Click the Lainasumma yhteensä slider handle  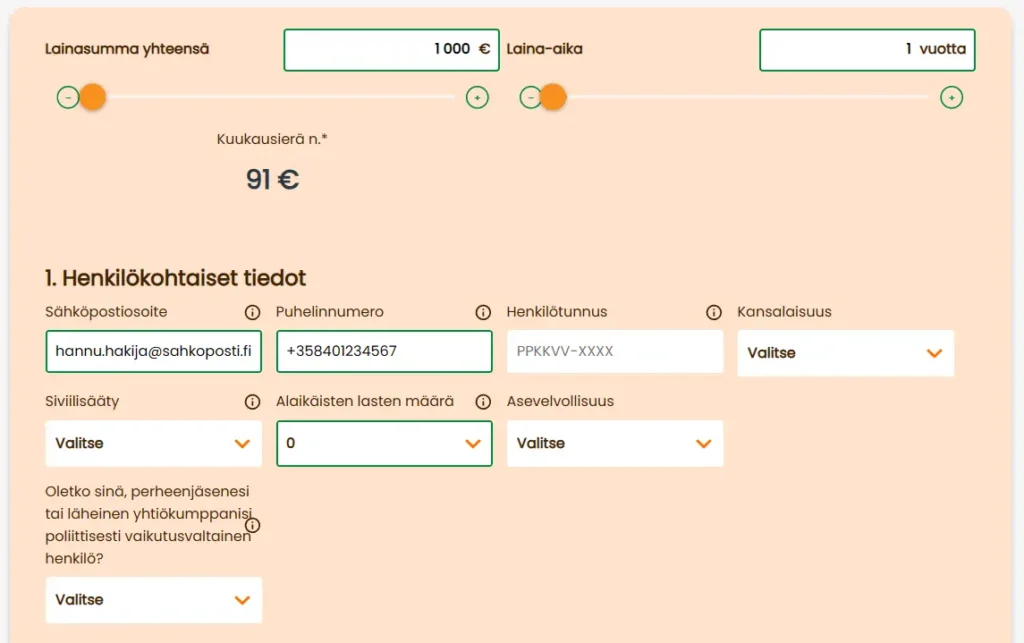[x=93, y=98]
